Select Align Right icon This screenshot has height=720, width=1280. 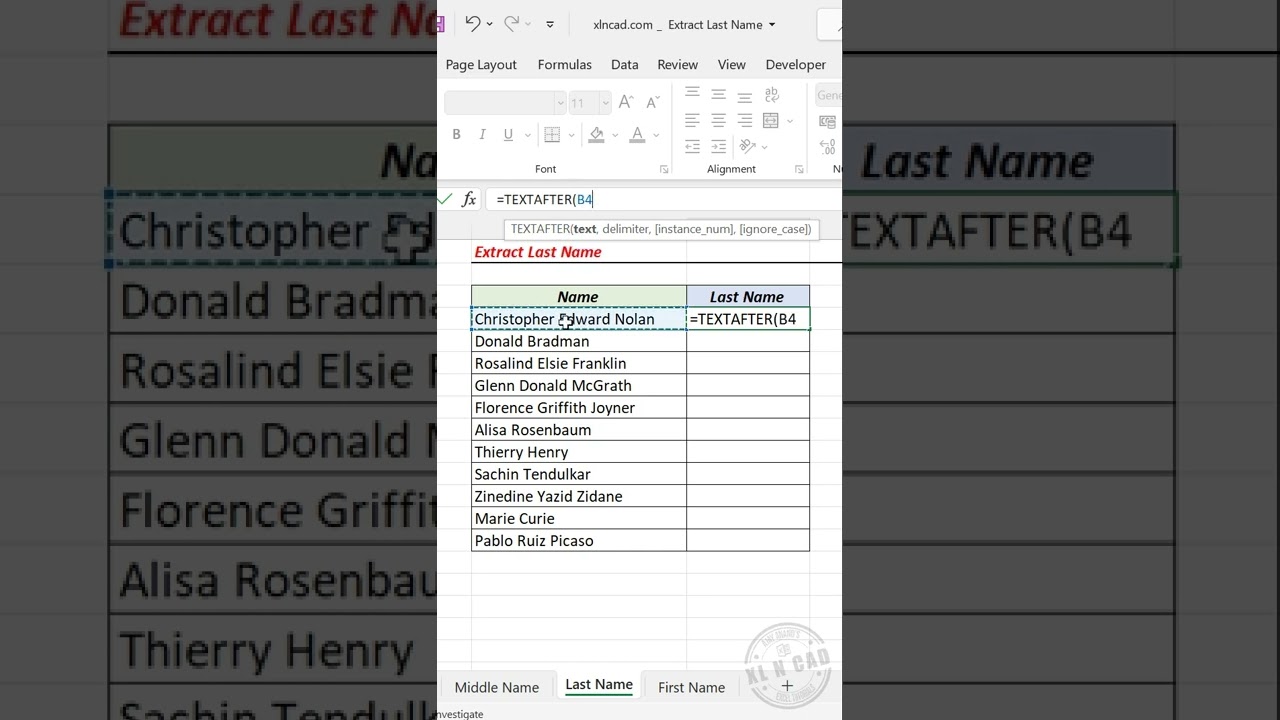(x=744, y=120)
